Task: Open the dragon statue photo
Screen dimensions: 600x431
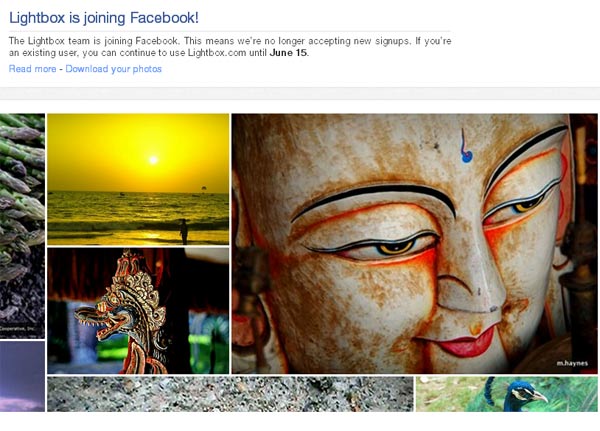Action: coord(138,310)
